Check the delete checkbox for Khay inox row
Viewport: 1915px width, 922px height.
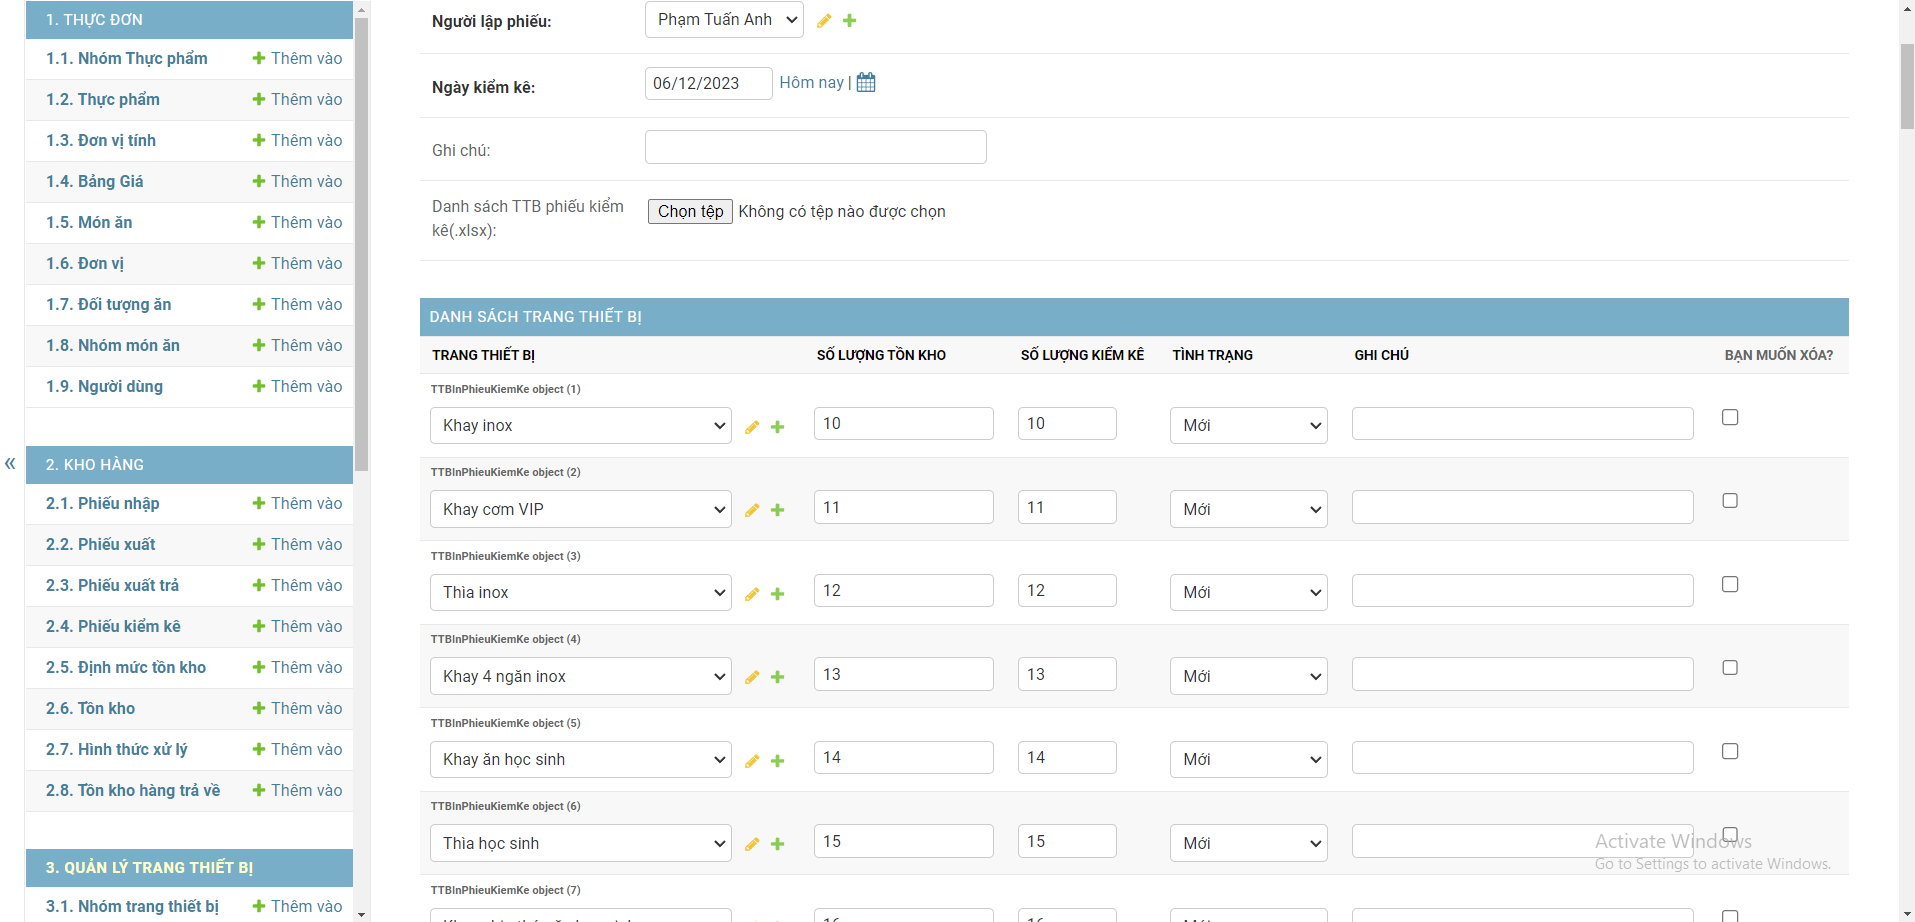(1730, 417)
